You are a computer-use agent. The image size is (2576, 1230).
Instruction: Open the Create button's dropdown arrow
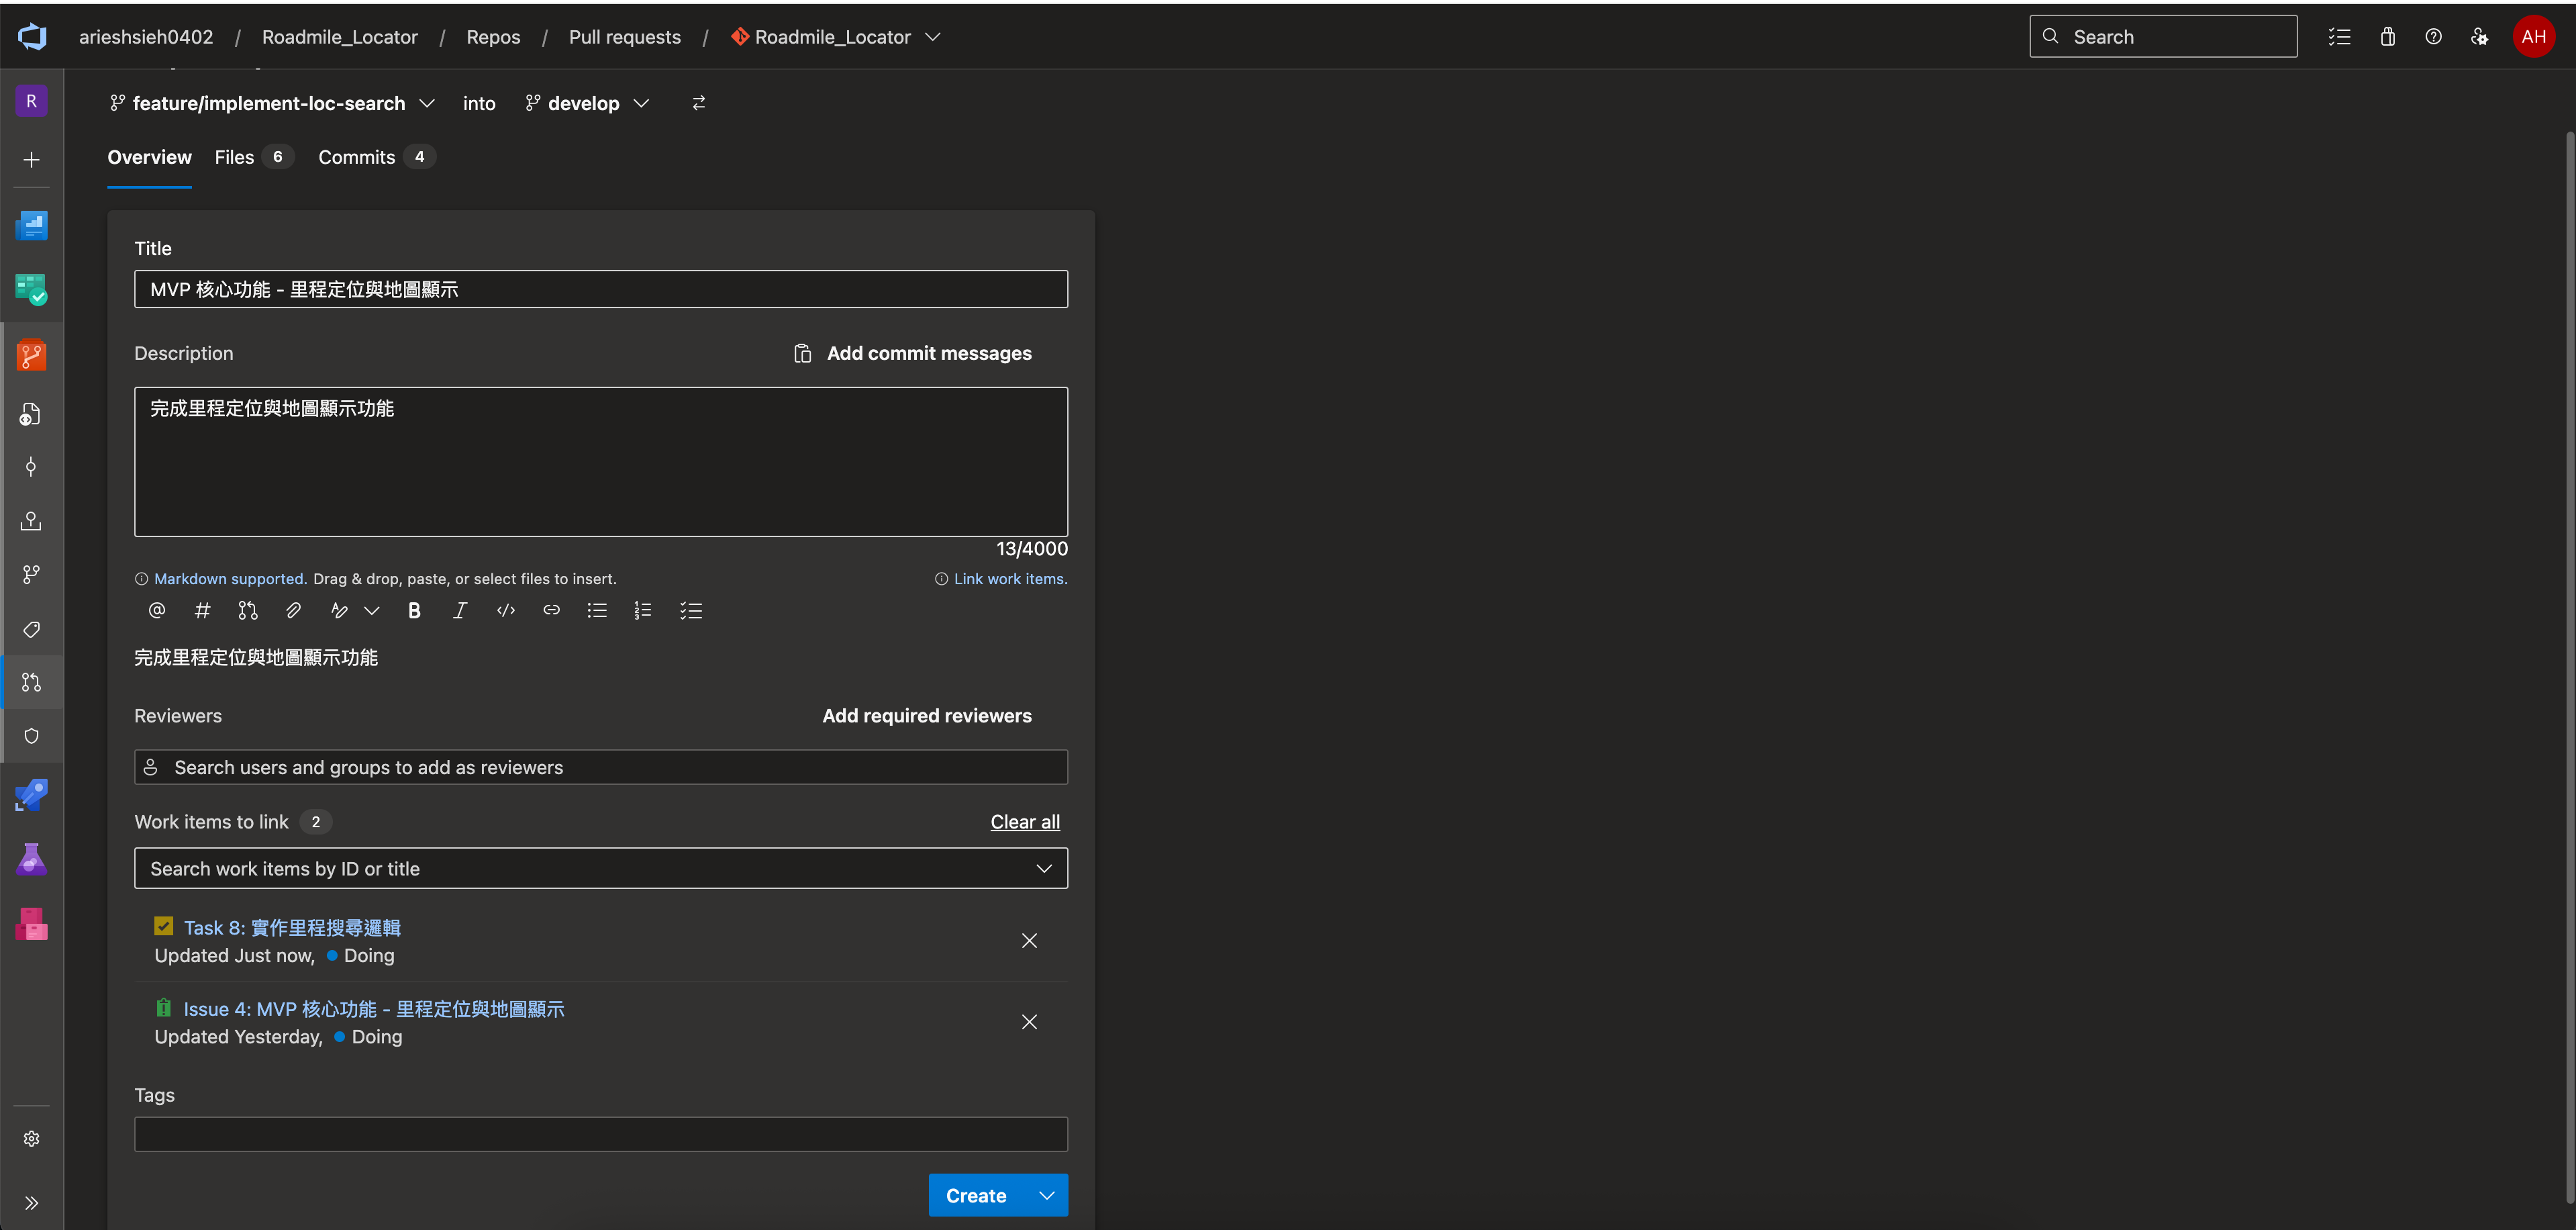(x=1047, y=1195)
